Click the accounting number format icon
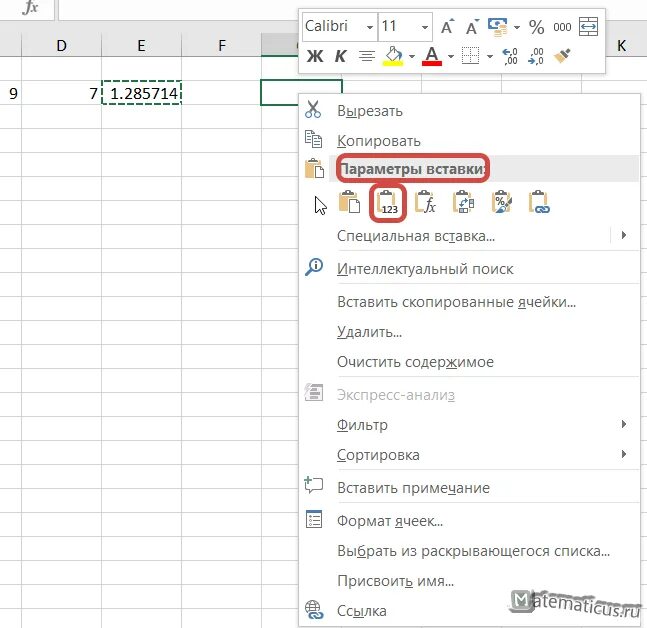 tap(498, 27)
